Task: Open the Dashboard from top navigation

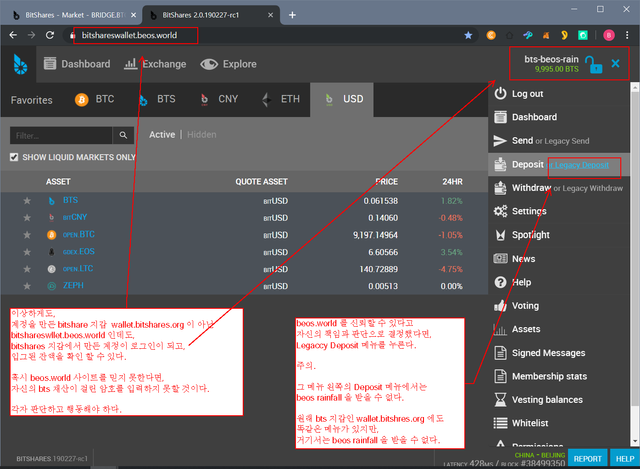Action: (77, 64)
